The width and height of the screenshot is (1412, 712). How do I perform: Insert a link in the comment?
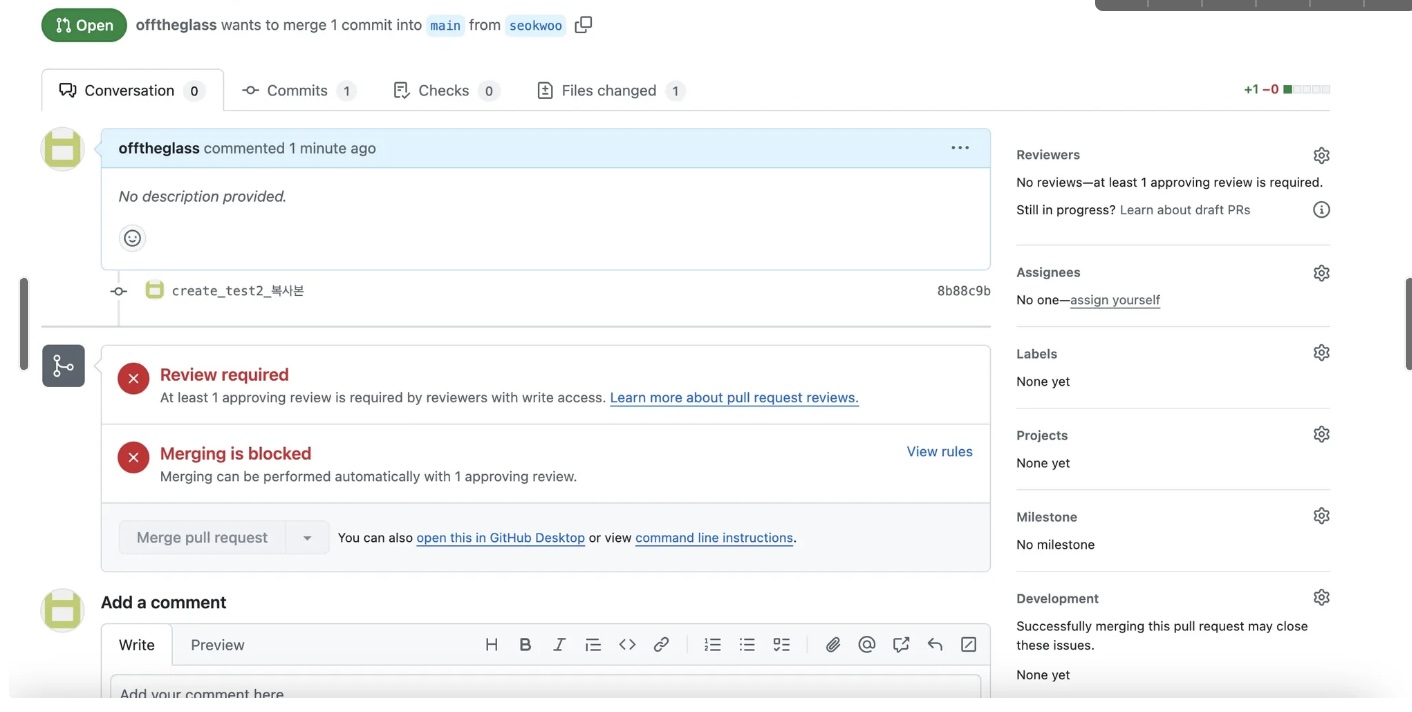point(661,645)
